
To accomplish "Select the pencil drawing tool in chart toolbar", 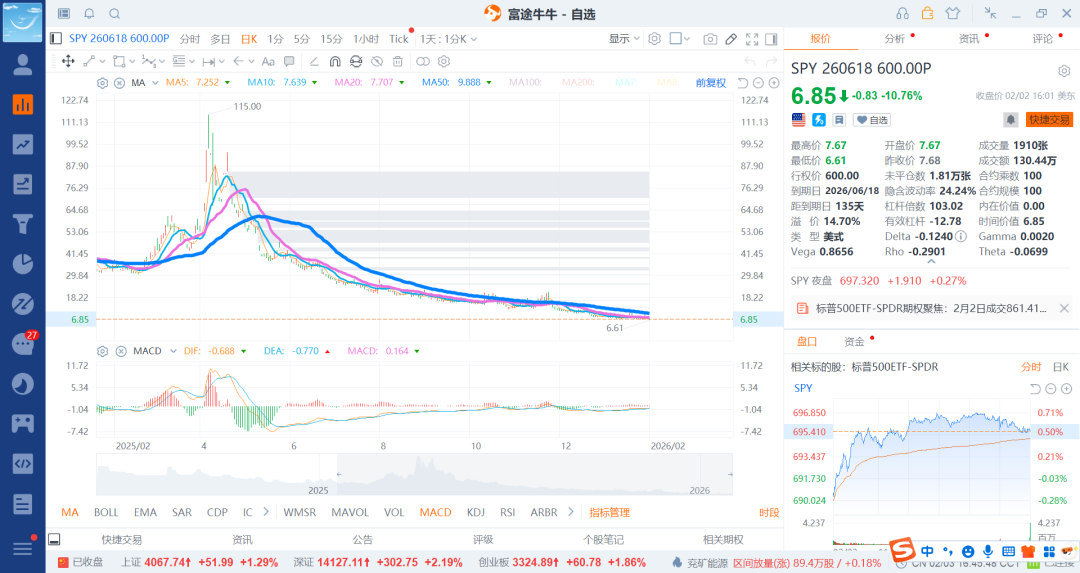I will [x=731, y=39].
